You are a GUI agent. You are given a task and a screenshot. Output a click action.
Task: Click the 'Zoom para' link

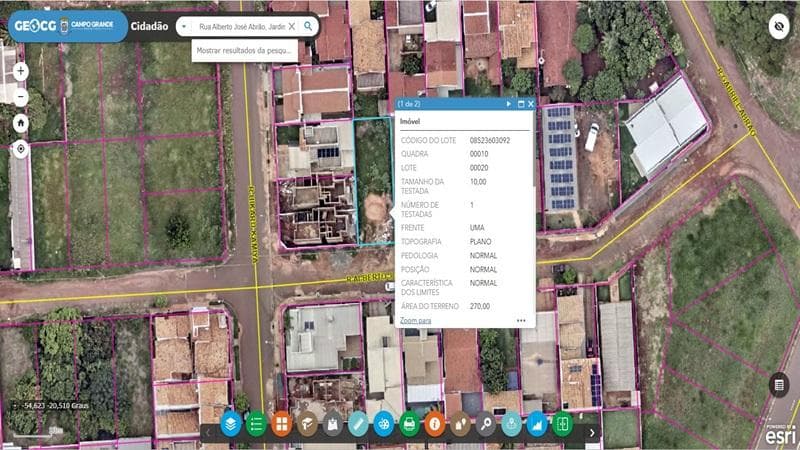pyautogui.click(x=415, y=320)
